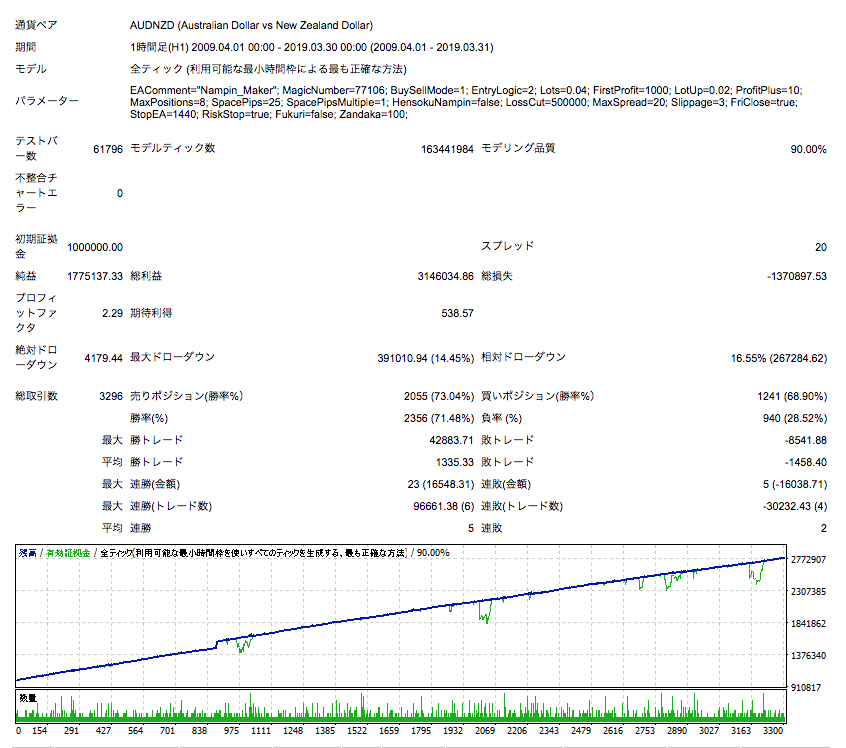
Task: Click the winning trades value 2356 (71.48%)
Action: pos(439,418)
